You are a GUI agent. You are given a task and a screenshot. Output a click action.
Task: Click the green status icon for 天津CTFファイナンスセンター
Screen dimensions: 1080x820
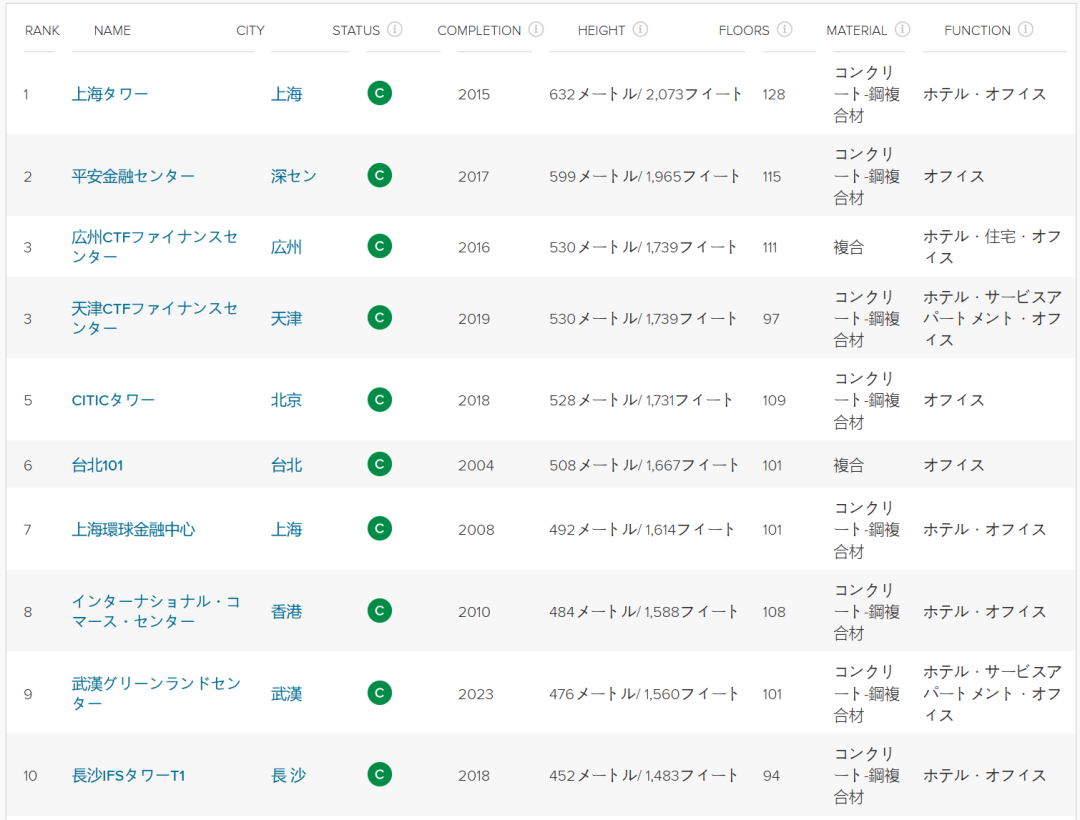tap(380, 318)
